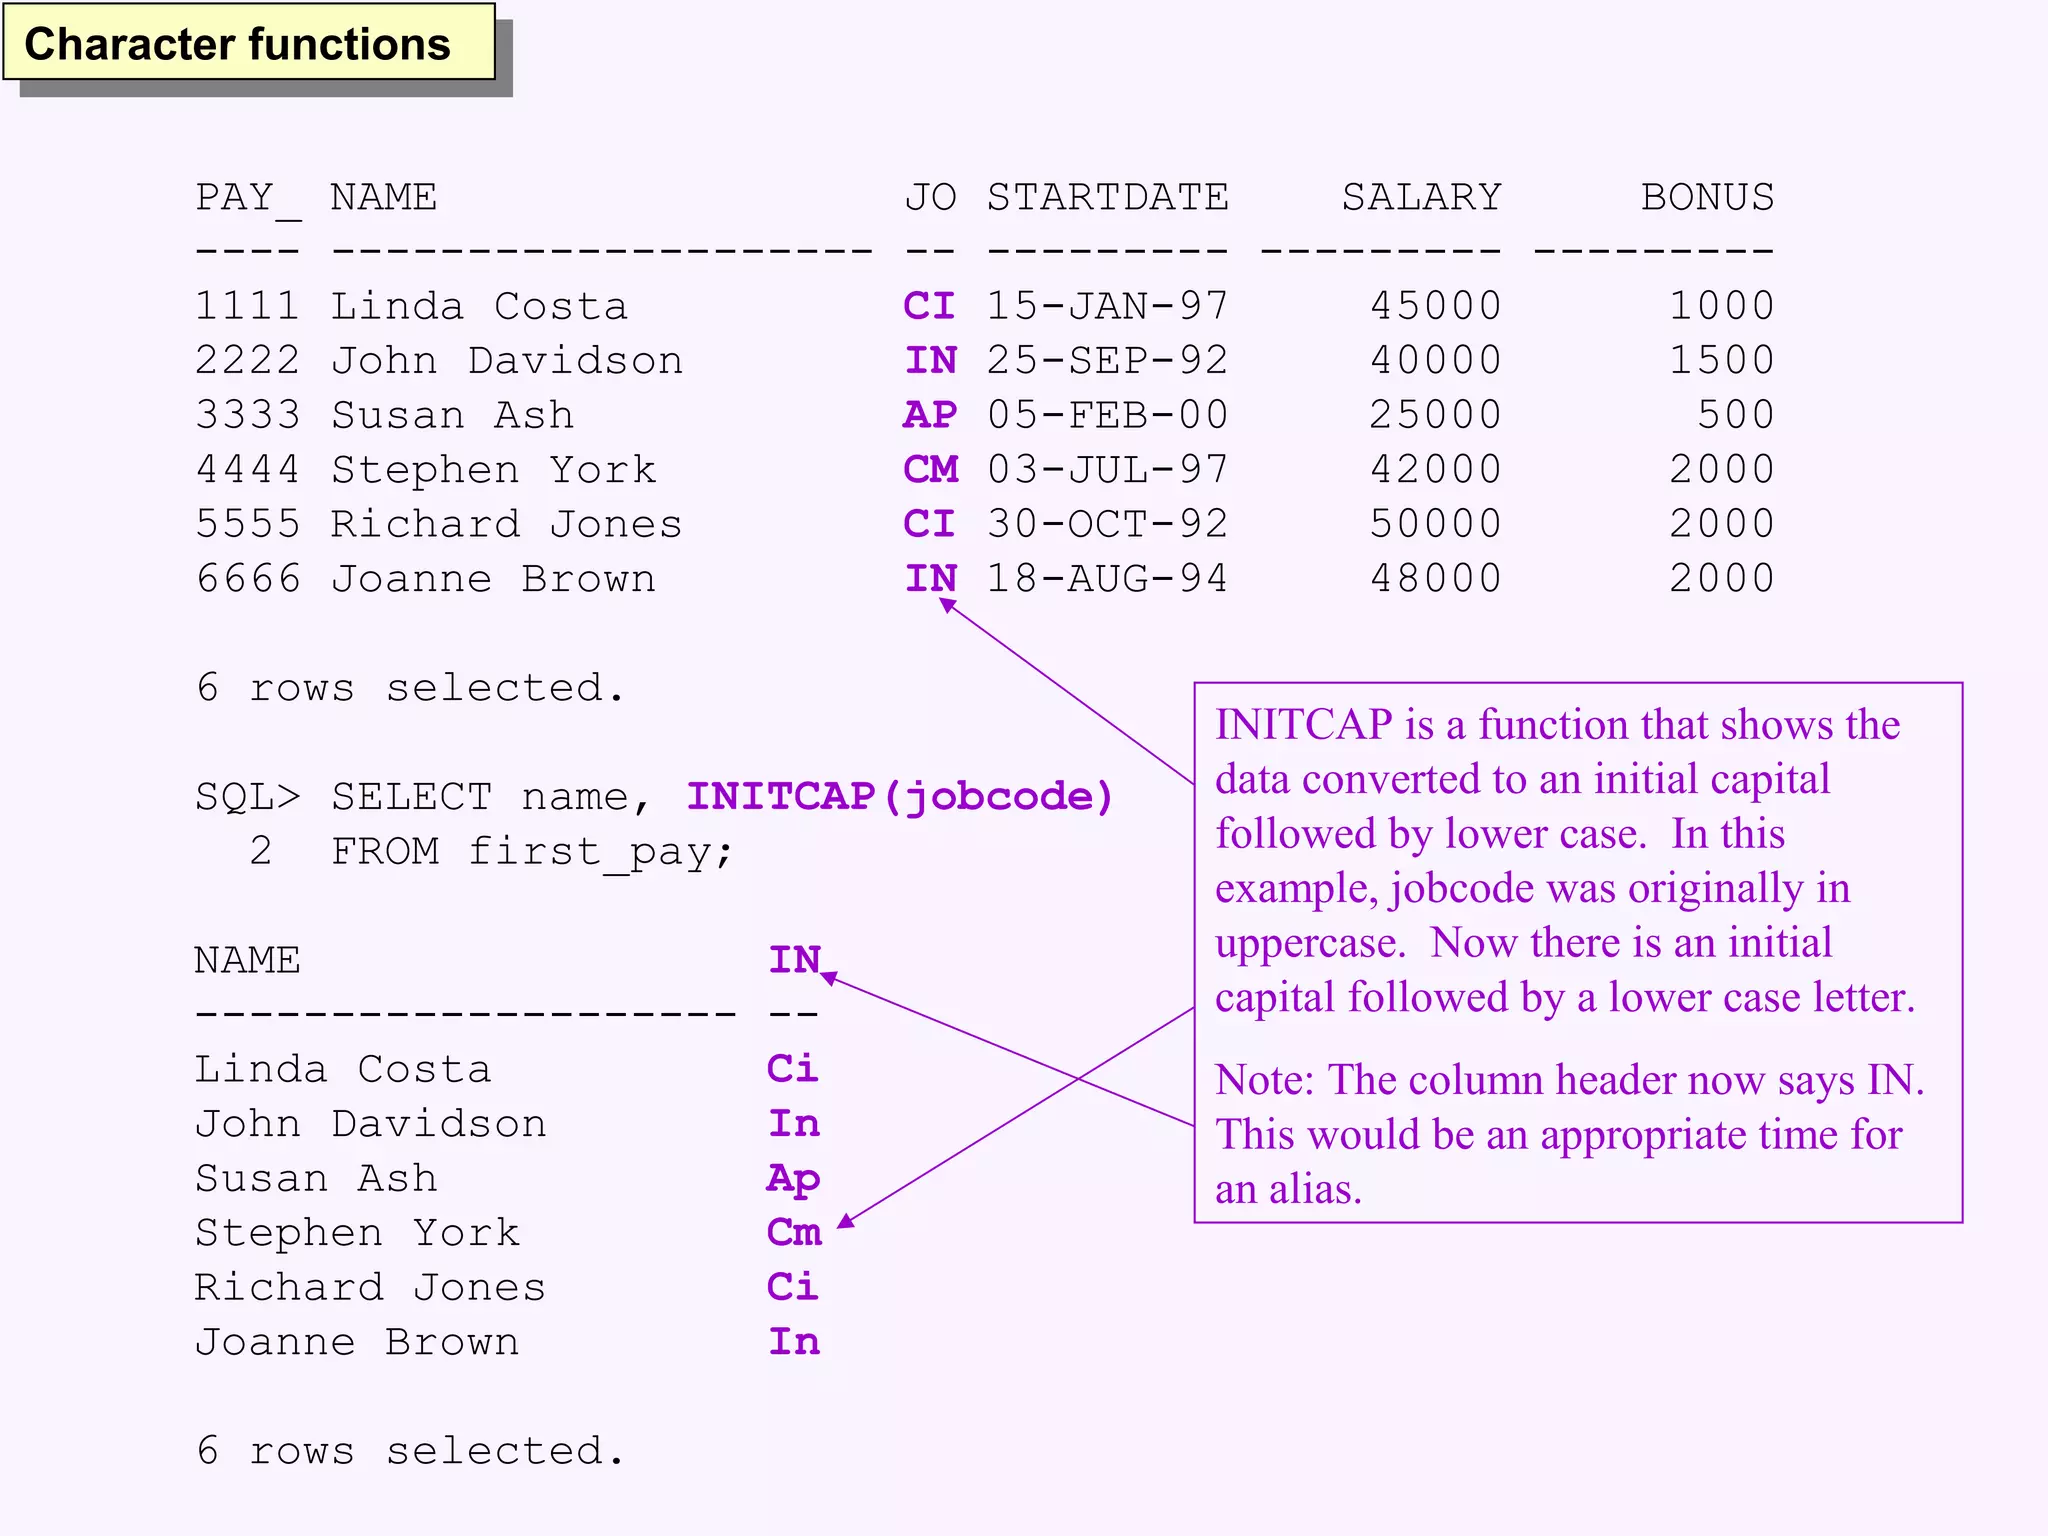Click salary value 50000 for Richard Jones
Viewport: 2048px width, 1536px height.
tap(1435, 524)
